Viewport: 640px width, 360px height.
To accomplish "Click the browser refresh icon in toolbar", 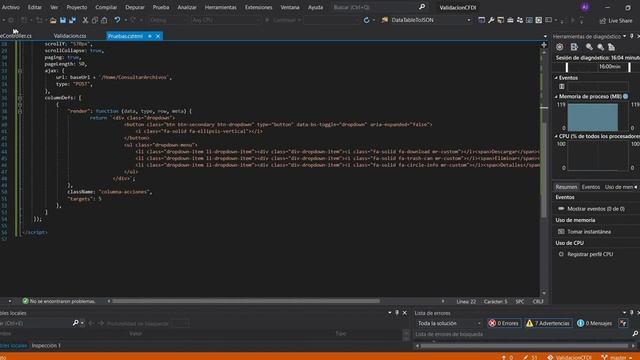I will [367, 20].
